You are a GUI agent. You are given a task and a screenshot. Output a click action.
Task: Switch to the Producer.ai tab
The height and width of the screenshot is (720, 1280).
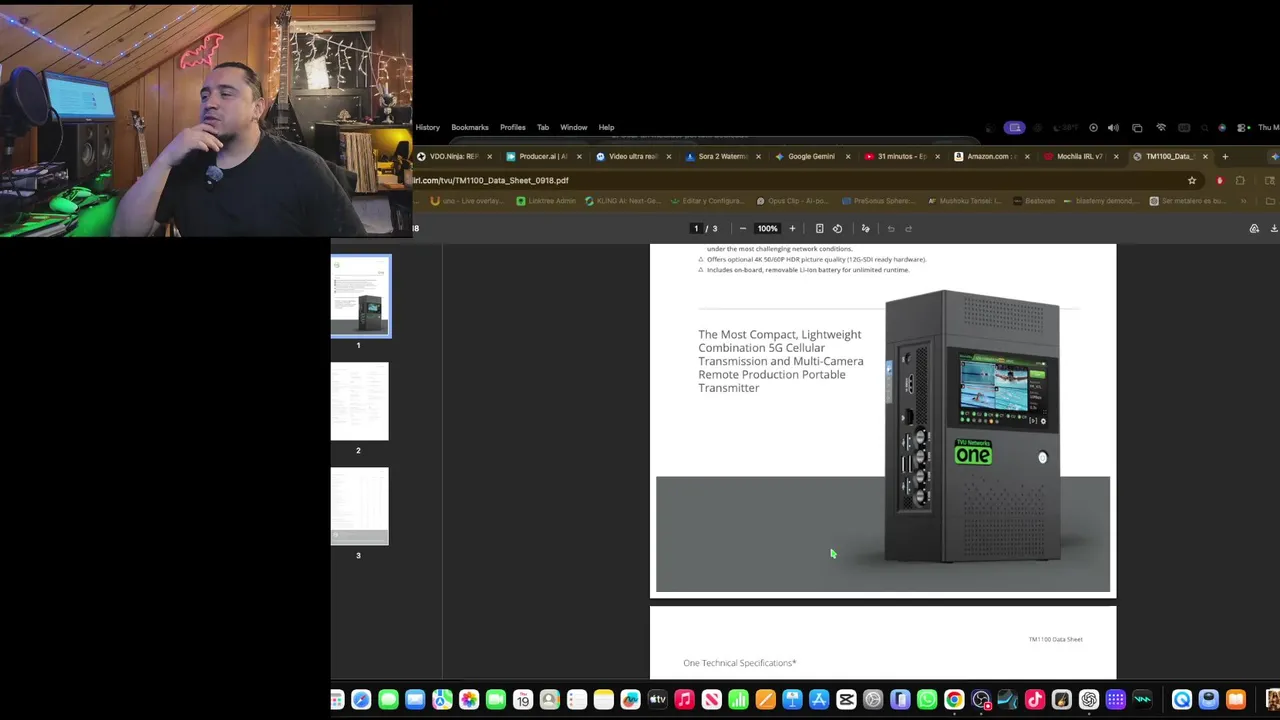click(x=543, y=156)
